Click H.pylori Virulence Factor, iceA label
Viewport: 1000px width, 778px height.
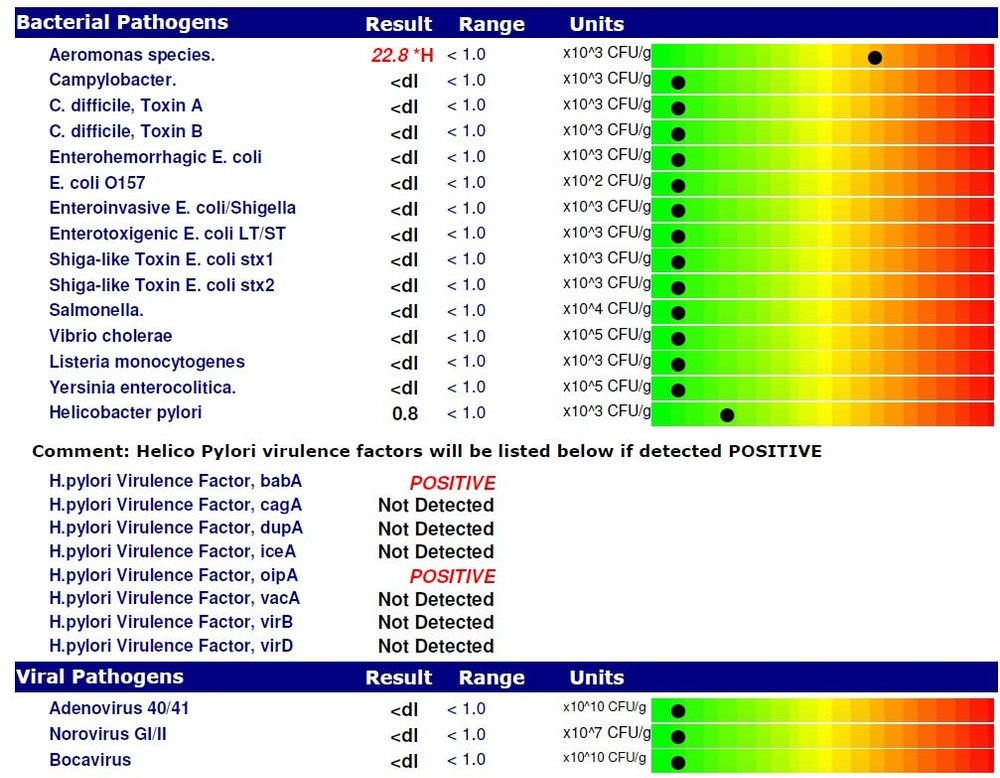click(x=172, y=552)
